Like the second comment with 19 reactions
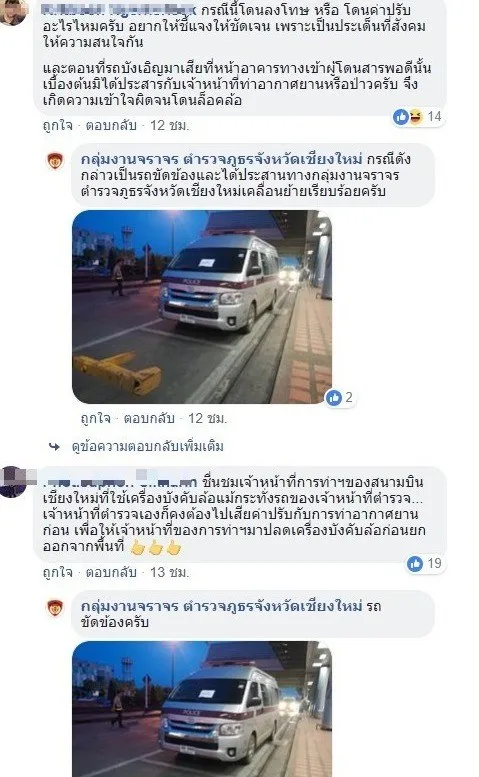 [x=57, y=573]
